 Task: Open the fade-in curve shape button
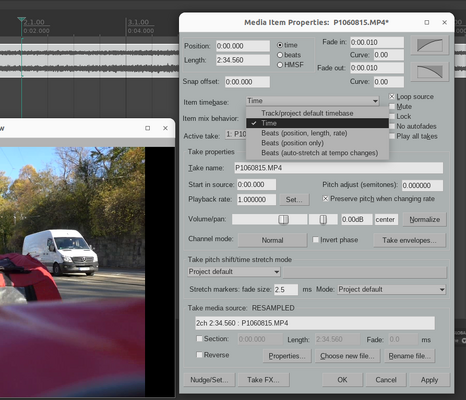pos(429,45)
